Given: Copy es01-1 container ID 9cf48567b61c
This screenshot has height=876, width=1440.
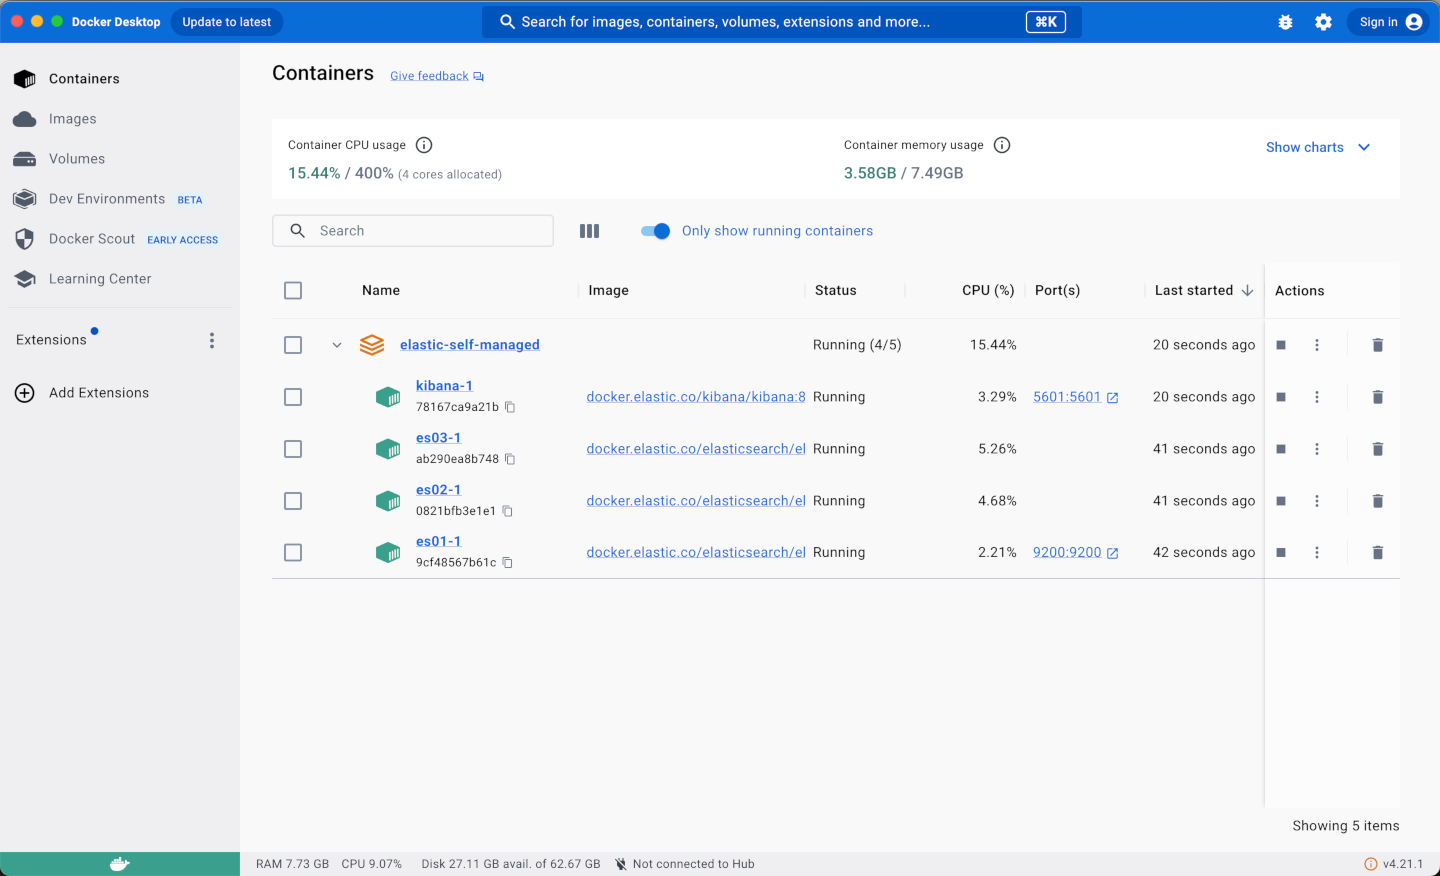Looking at the screenshot, I should (x=507, y=563).
